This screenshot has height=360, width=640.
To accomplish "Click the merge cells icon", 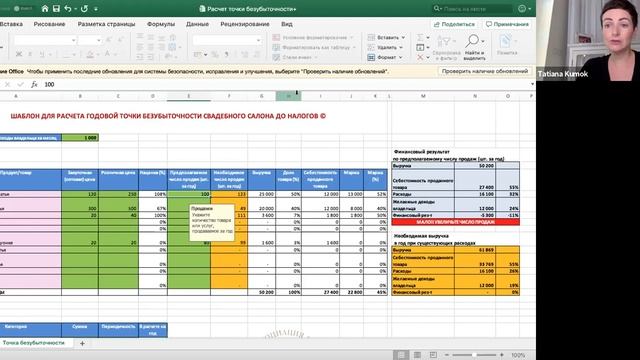I will point(173,48).
